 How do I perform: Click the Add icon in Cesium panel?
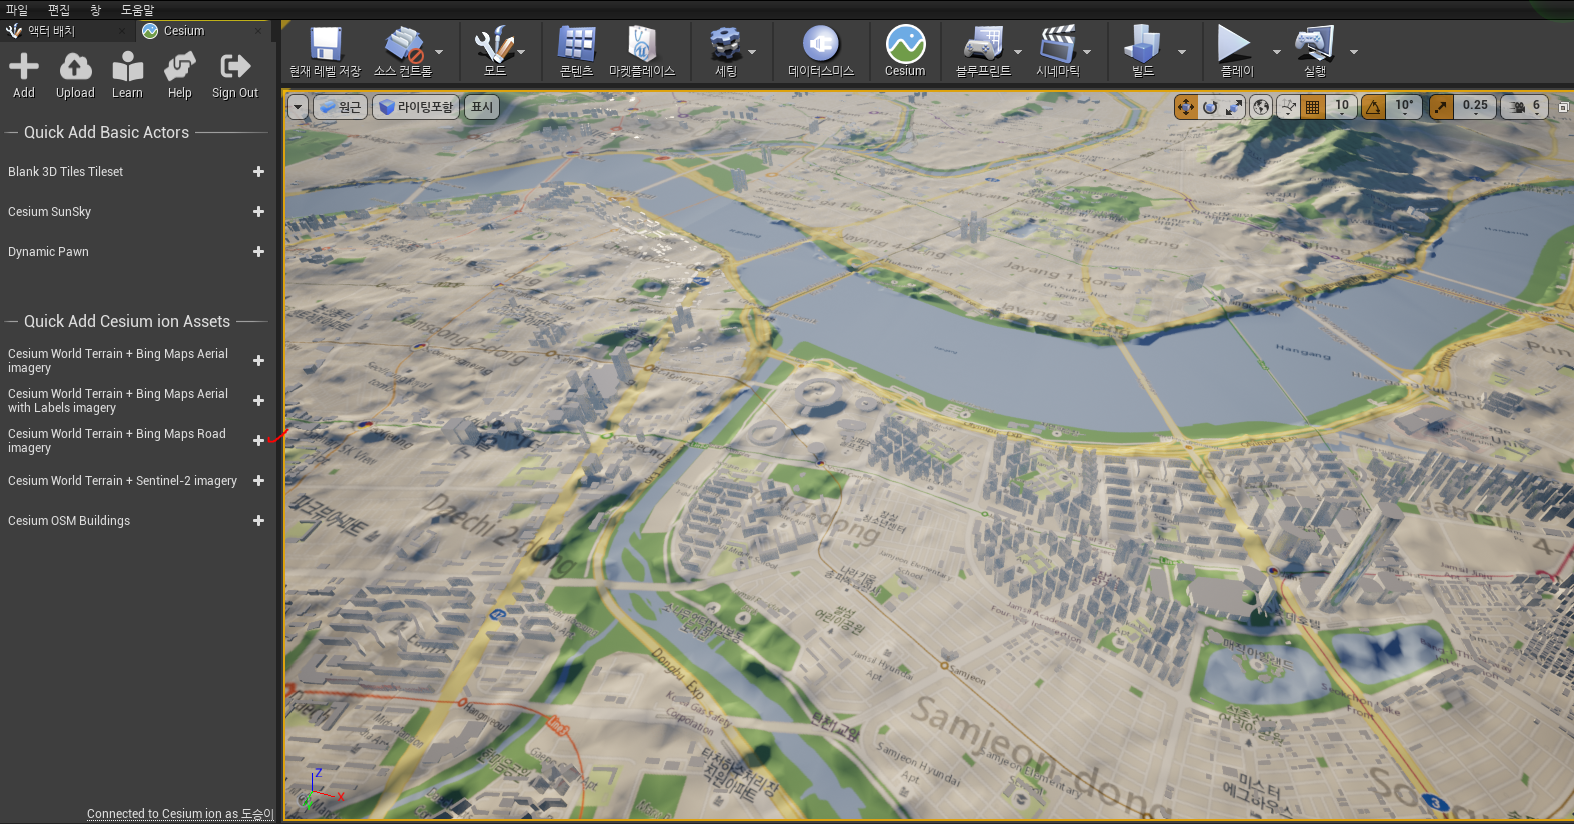click(x=24, y=75)
